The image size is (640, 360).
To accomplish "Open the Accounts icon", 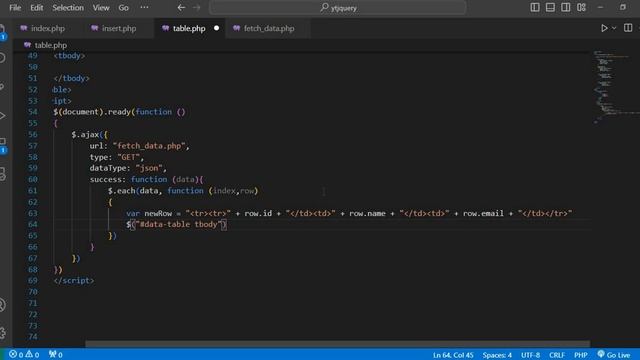I will [x=2, y=305].
